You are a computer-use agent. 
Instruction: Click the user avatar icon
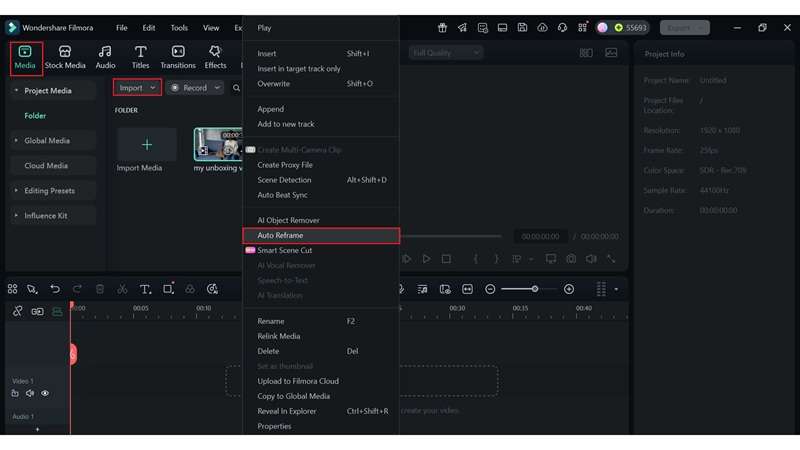(603, 28)
